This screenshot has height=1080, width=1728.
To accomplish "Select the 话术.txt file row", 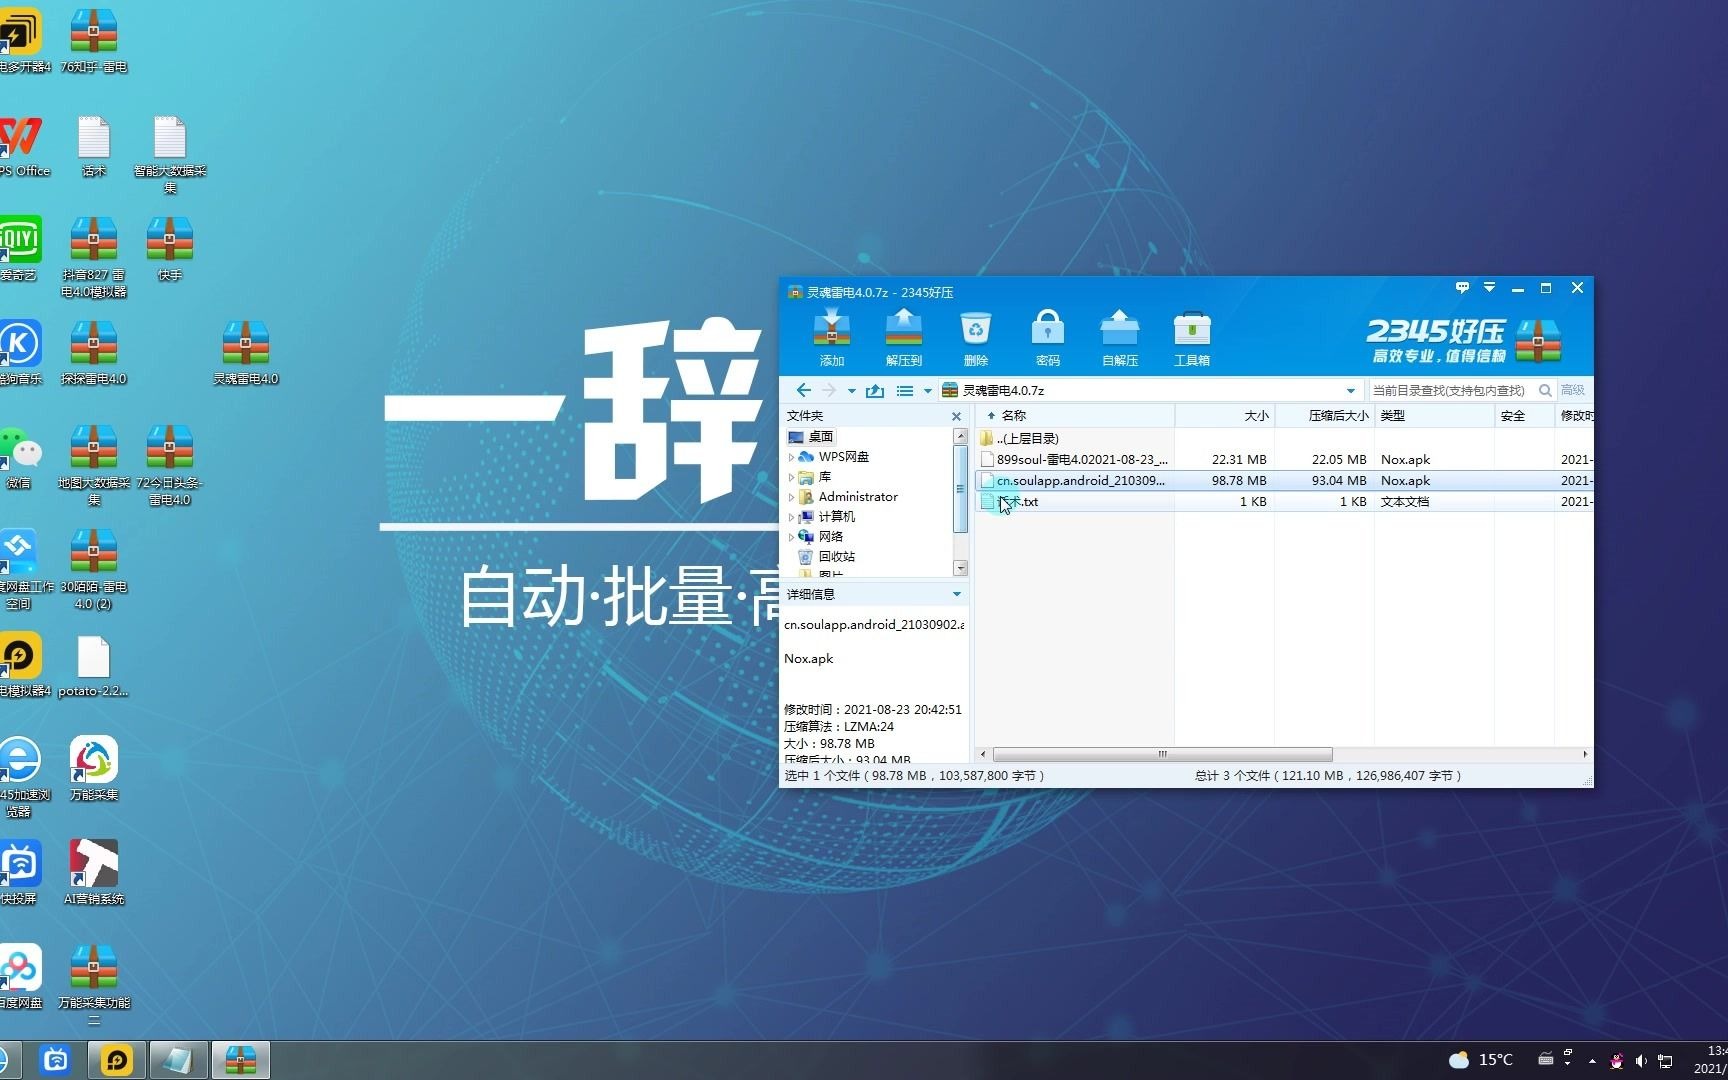I will coord(1284,502).
